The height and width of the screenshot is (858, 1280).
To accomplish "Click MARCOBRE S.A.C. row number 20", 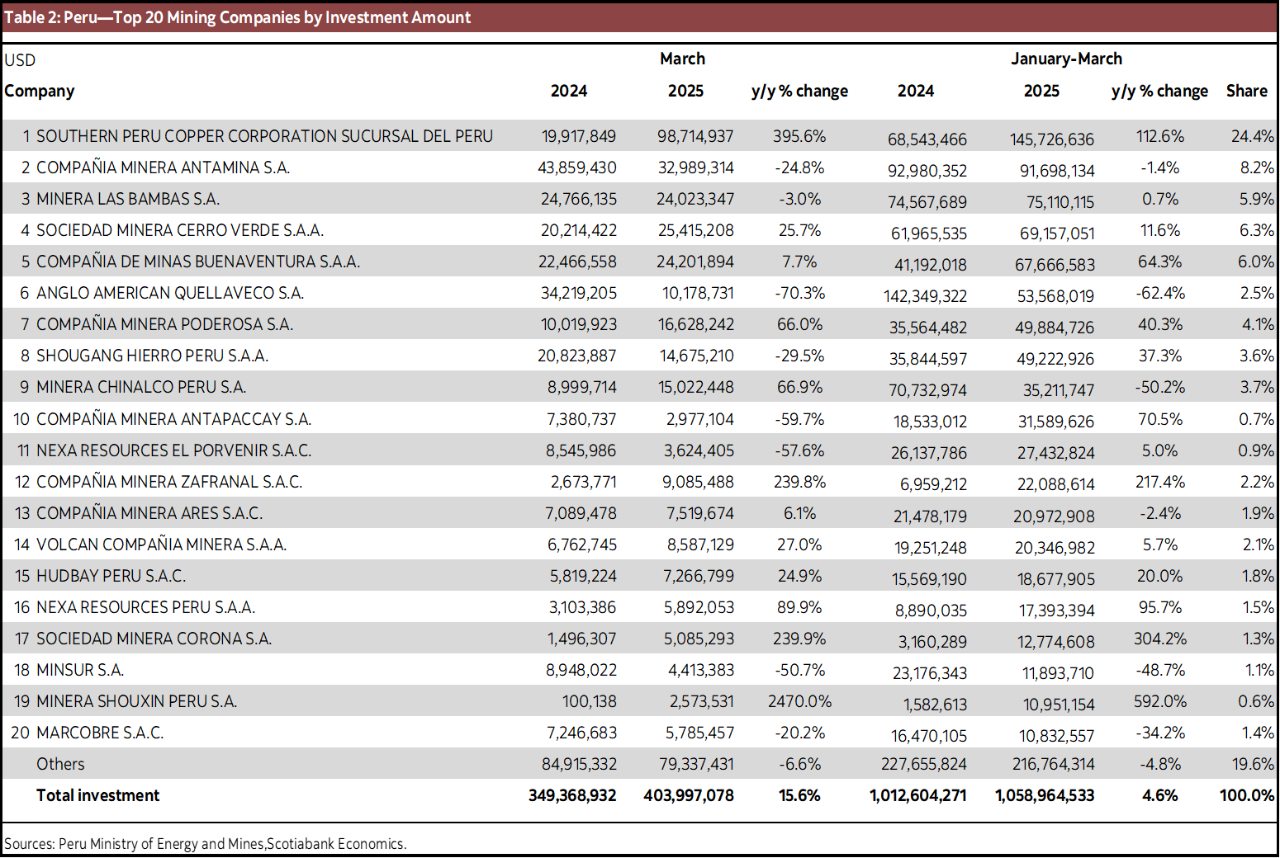I will 20,732.
